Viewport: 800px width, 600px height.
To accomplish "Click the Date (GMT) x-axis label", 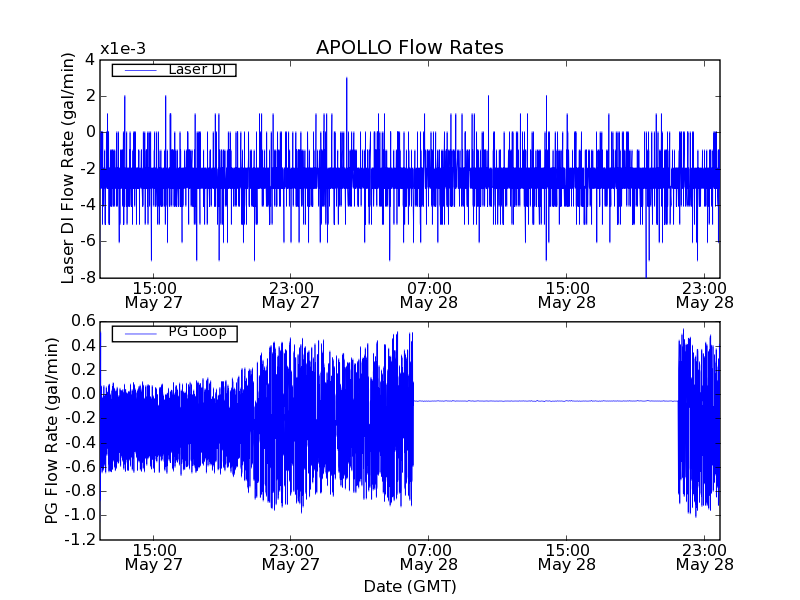I will coord(409,586).
